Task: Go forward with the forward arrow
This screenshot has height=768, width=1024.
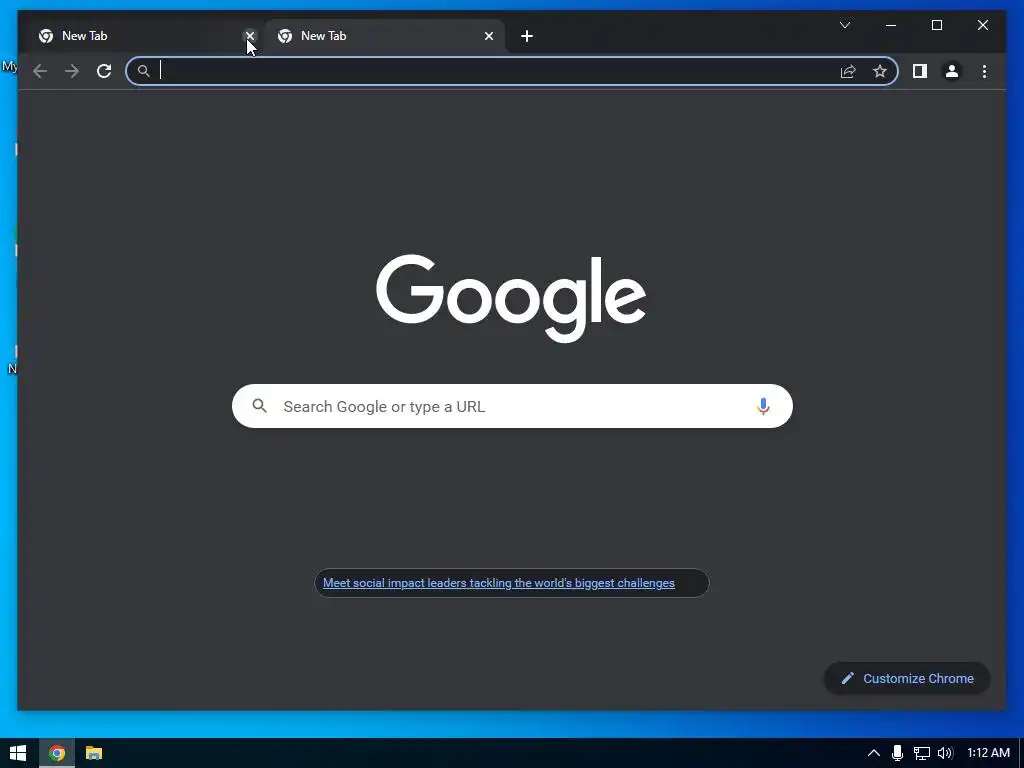Action: click(x=72, y=71)
